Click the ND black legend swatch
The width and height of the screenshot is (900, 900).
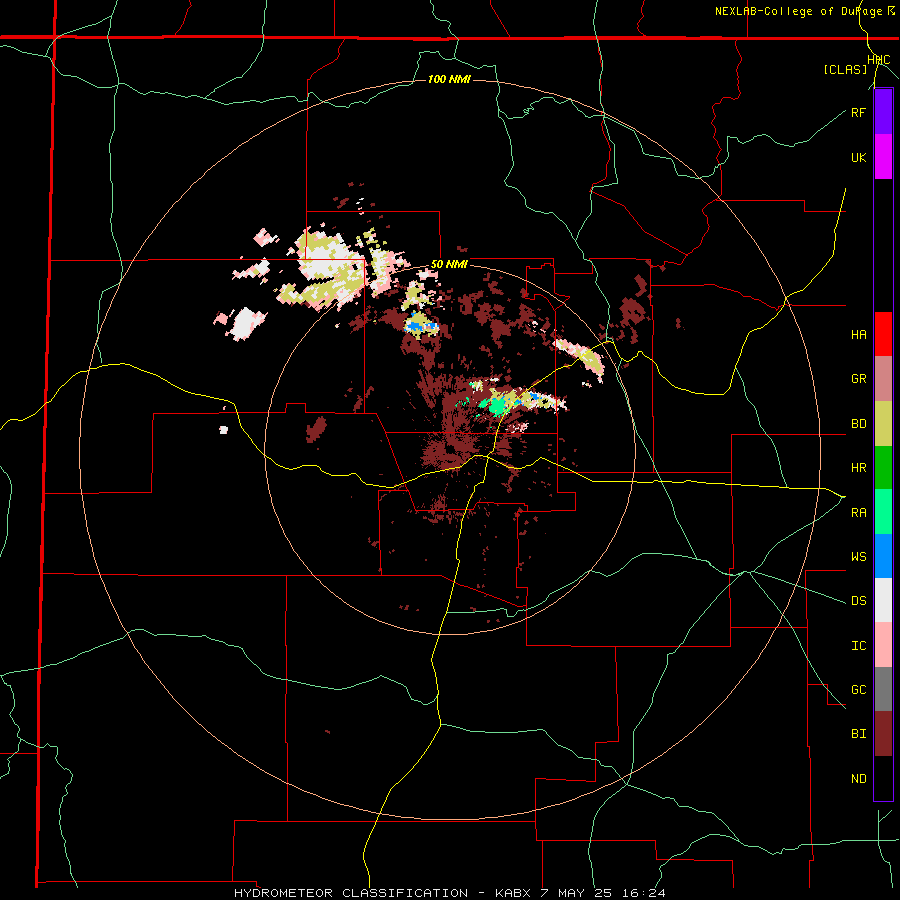pyautogui.click(x=883, y=778)
